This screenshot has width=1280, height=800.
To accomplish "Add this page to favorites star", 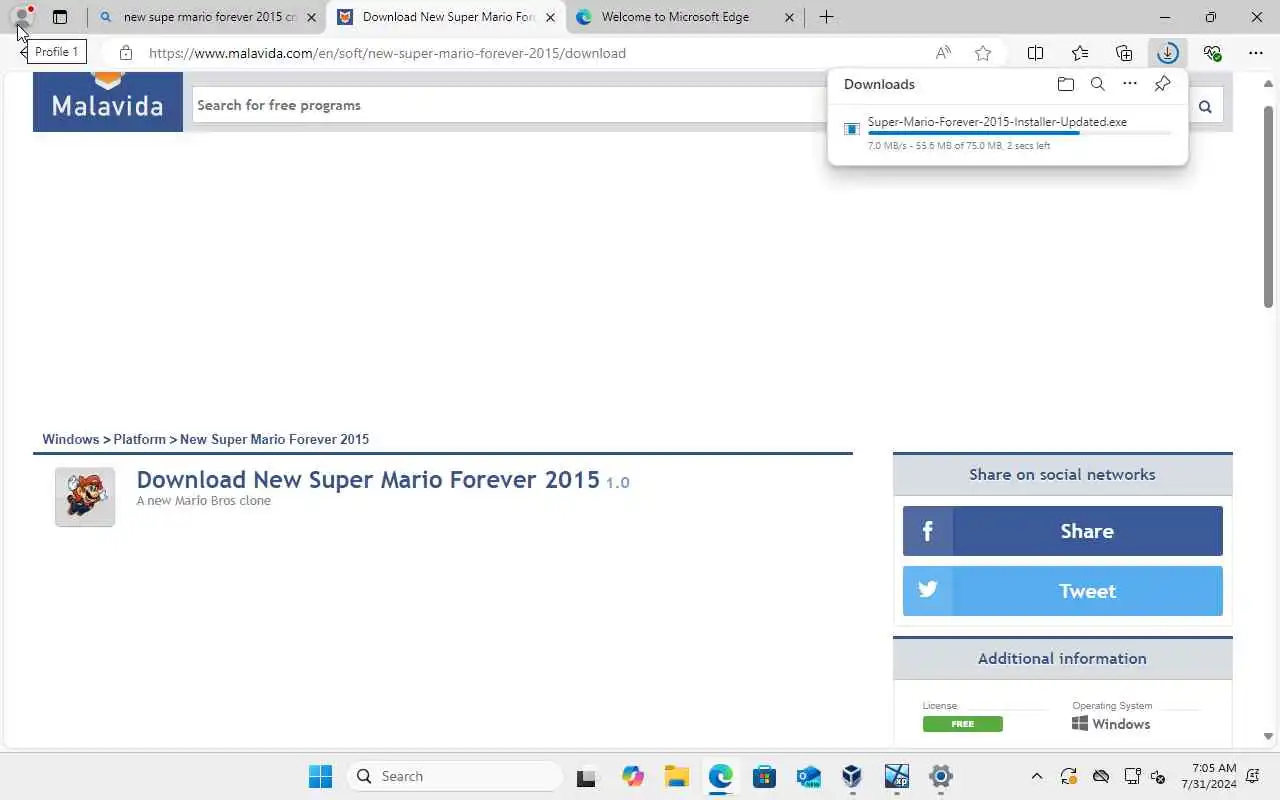I will pyautogui.click(x=983, y=53).
